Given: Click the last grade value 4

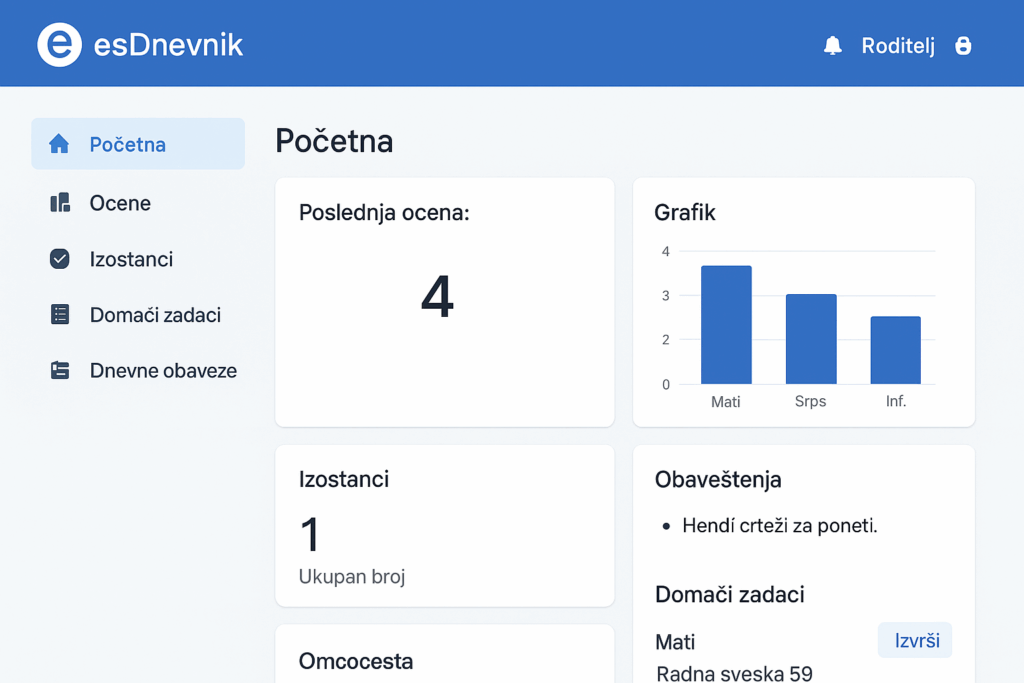Looking at the screenshot, I should (x=437, y=296).
